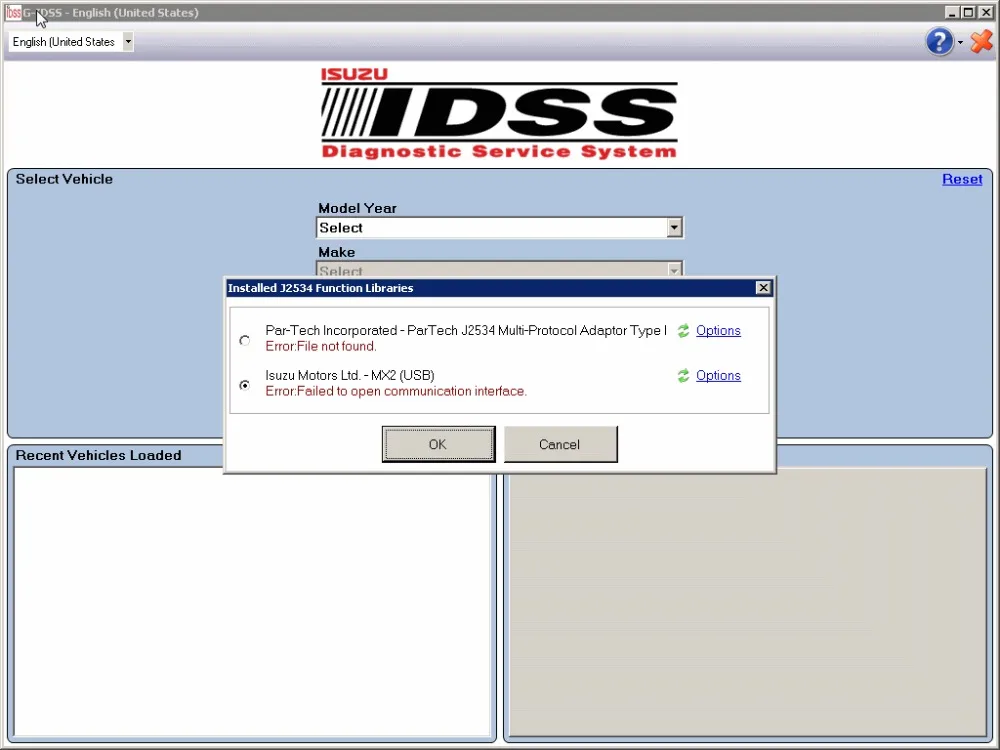This screenshot has height=750, width=1000.
Task: Close the Installed J2534 Function Libraries dialog
Action: point(763,288)
